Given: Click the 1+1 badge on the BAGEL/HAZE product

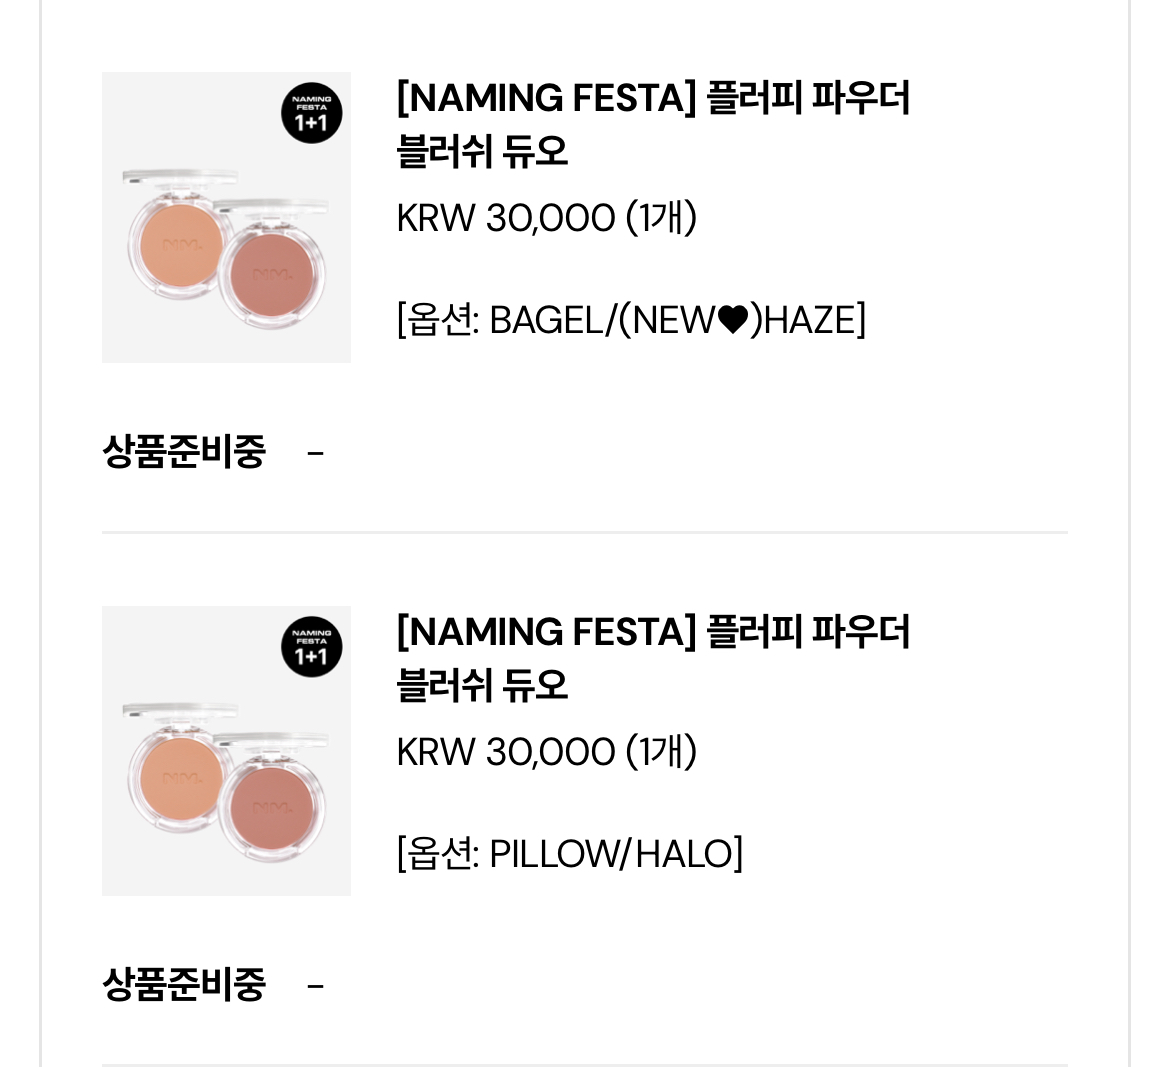Looking at the screenshot, I should [311, 113].
